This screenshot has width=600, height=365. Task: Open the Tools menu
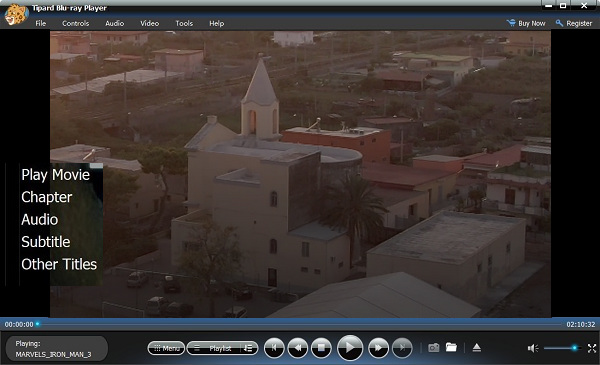click(x=184, y=23)
